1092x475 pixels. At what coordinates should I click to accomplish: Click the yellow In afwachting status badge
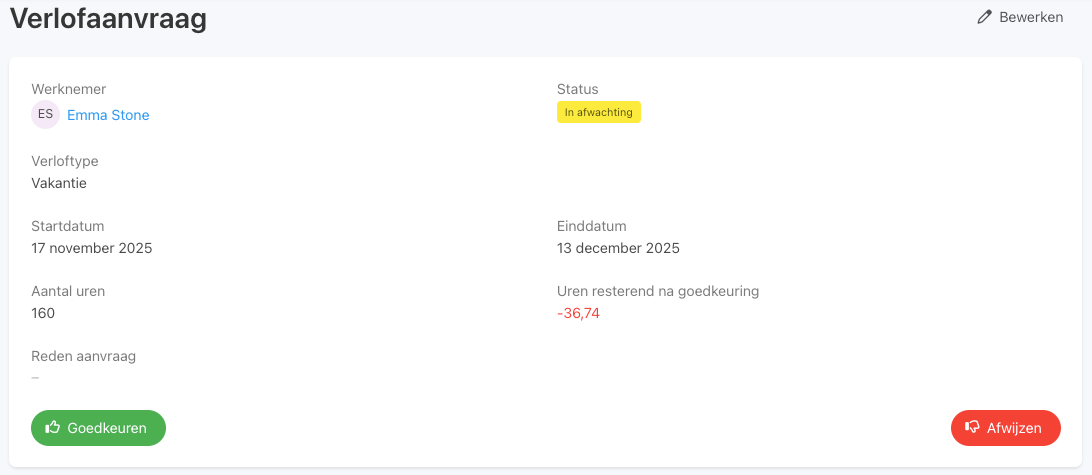pyautogui.click(x=598, y=112)
